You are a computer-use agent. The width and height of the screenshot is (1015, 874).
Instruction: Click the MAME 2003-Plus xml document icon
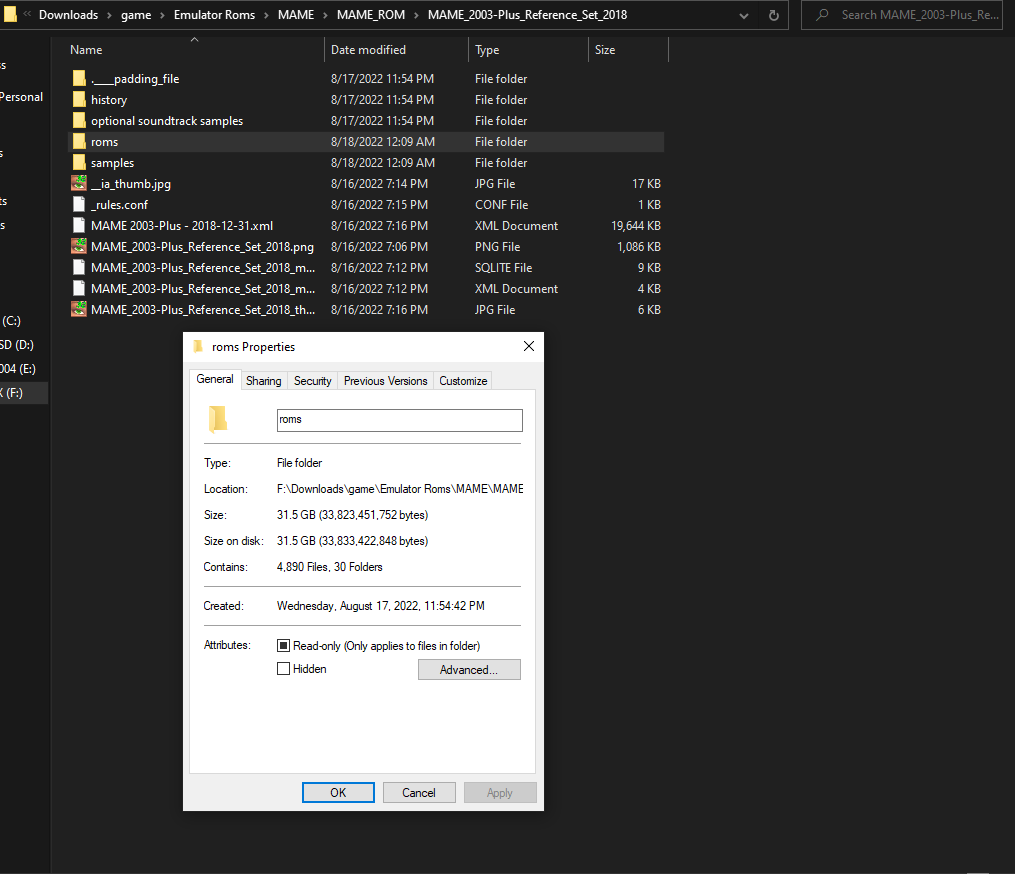point(79,225)
